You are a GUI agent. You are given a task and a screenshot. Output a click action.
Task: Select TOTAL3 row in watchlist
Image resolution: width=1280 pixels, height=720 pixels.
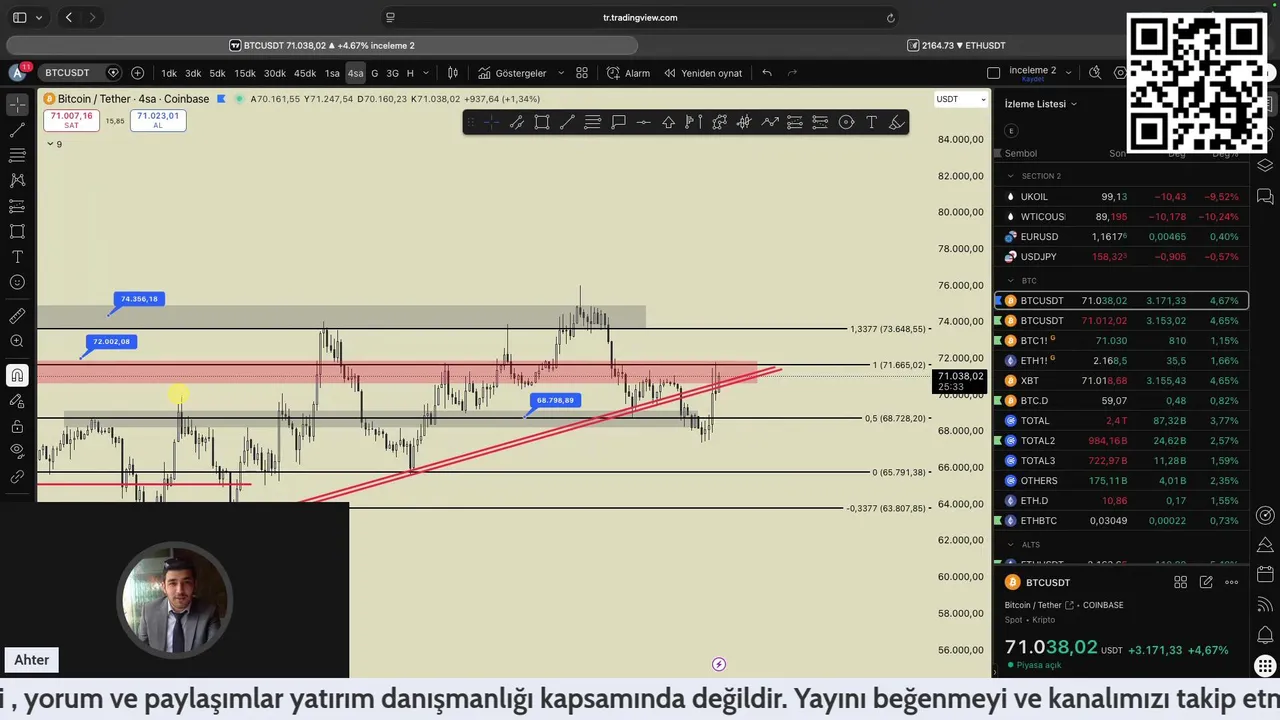[x=1121, y=461]
